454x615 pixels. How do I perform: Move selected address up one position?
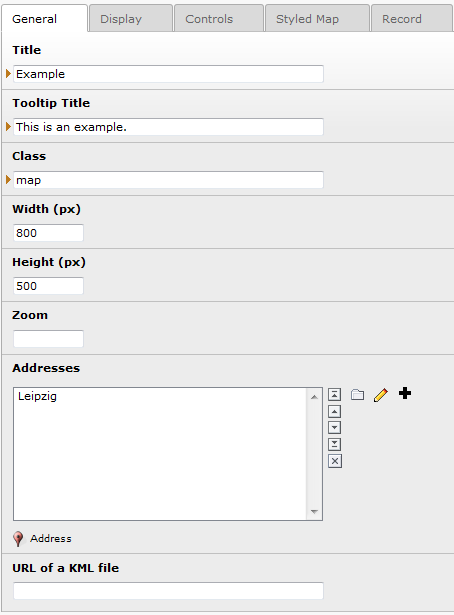(x=334, y=411)
